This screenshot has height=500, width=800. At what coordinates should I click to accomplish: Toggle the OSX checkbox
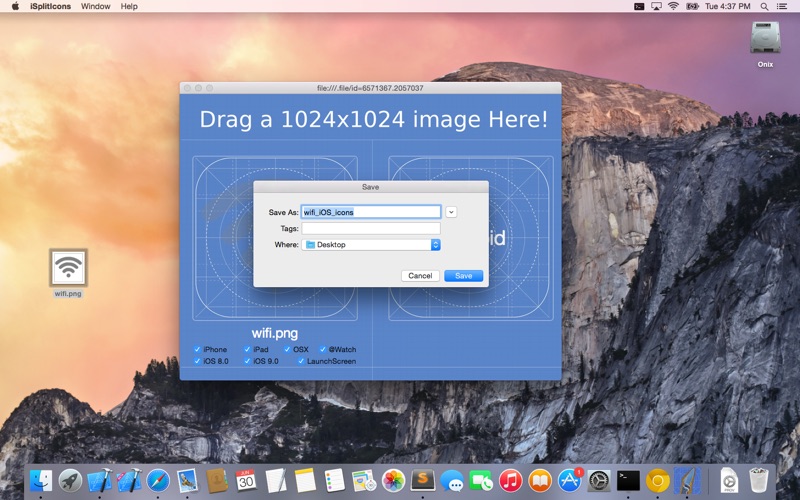click(287, 349)
